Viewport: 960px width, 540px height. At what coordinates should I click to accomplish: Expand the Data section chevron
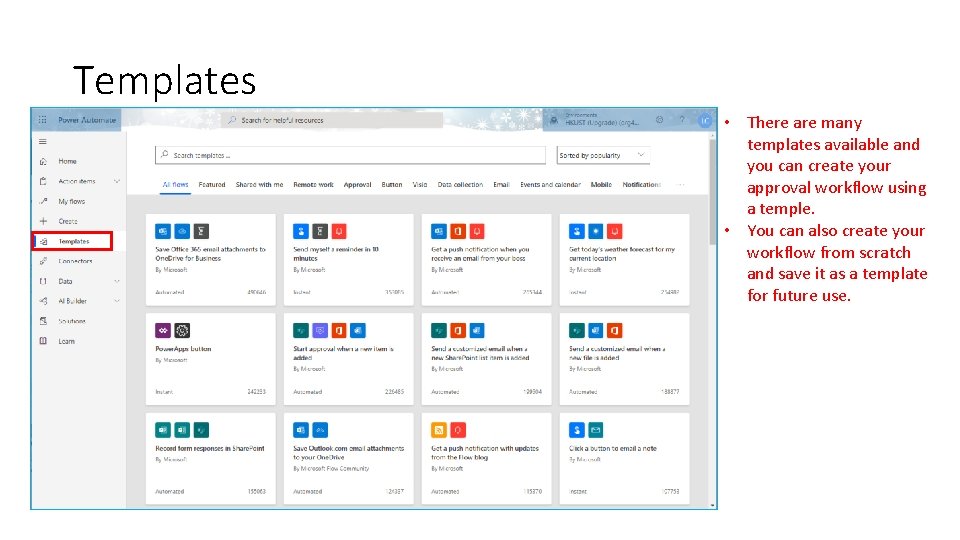pos(116,282)
